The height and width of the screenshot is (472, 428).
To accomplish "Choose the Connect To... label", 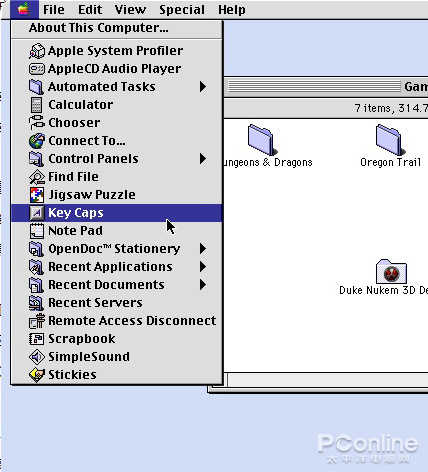I will (87, 141).
